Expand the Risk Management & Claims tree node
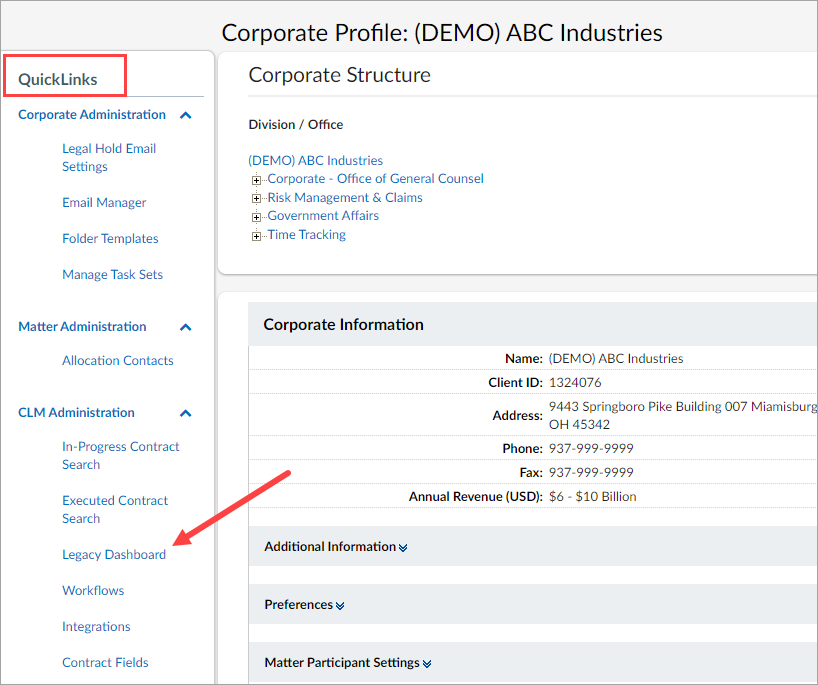 [256, 197]
